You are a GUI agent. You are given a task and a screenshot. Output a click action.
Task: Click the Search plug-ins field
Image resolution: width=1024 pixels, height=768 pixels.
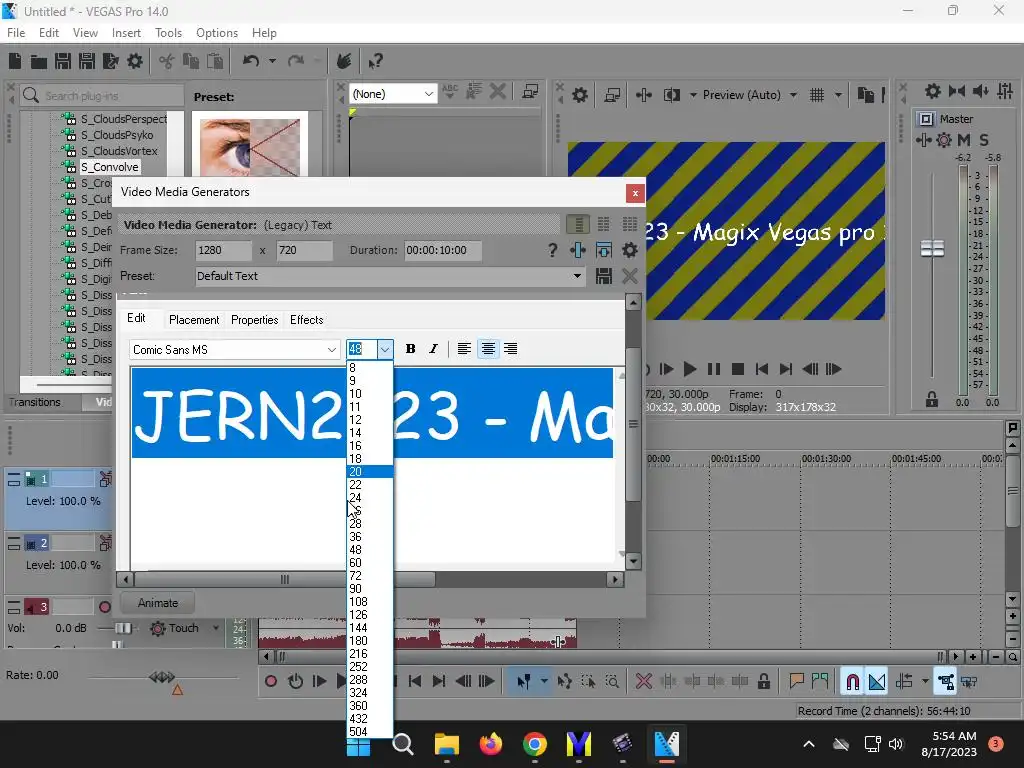[102, 95]
